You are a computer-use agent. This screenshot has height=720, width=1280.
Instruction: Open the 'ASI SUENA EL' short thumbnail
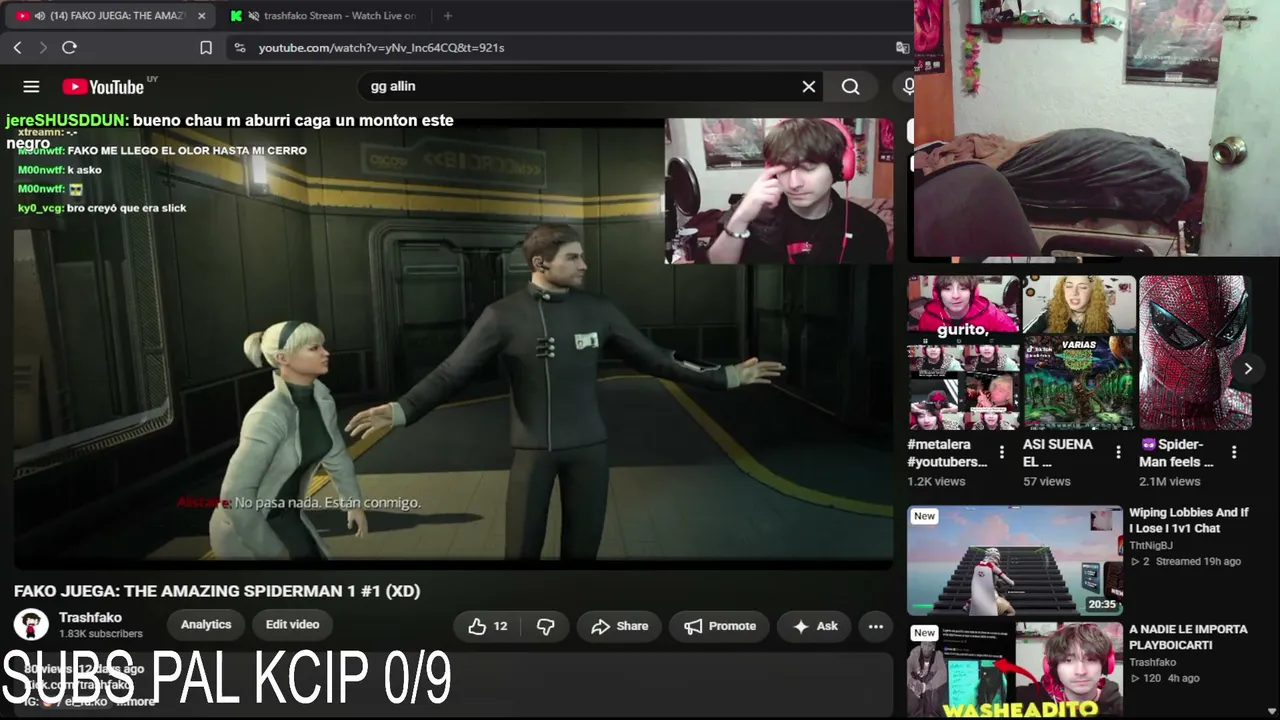pyautogui.click(x=1079, y=353)
